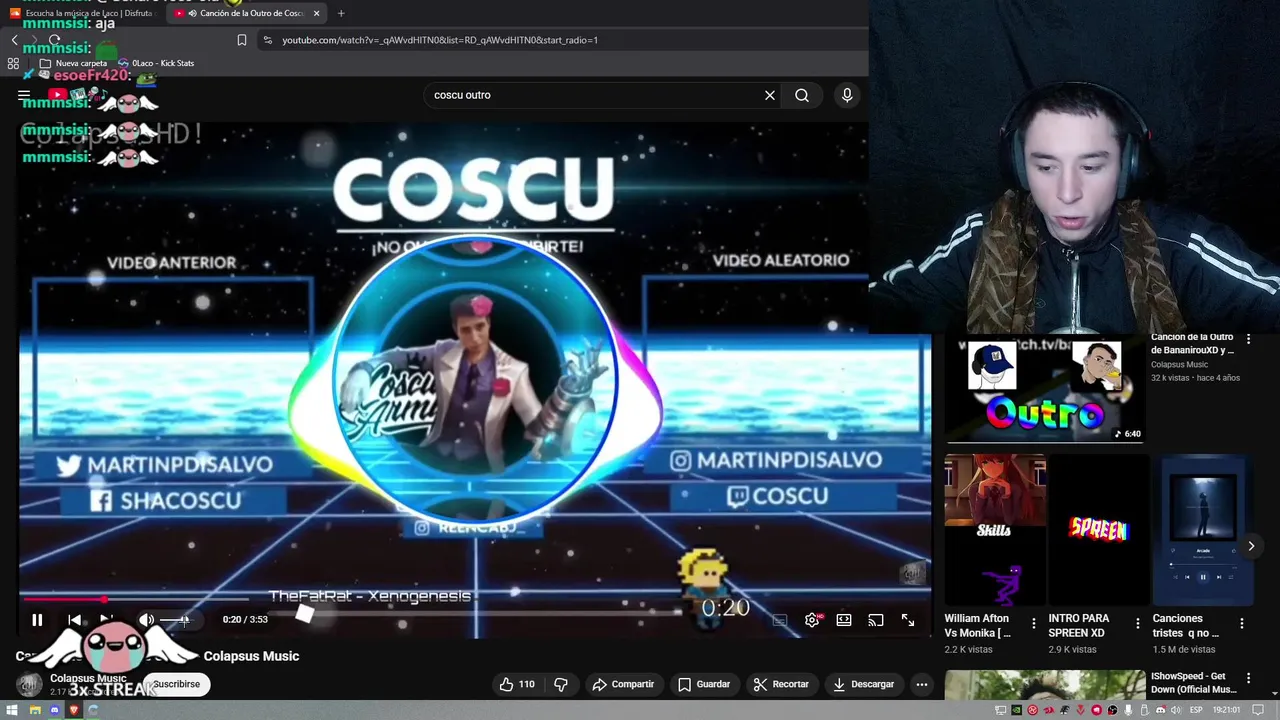Open options for Canciones tristes video
Image resolution: width=1280 pixels, height=720 pixels.
(x=1242, y=623)
